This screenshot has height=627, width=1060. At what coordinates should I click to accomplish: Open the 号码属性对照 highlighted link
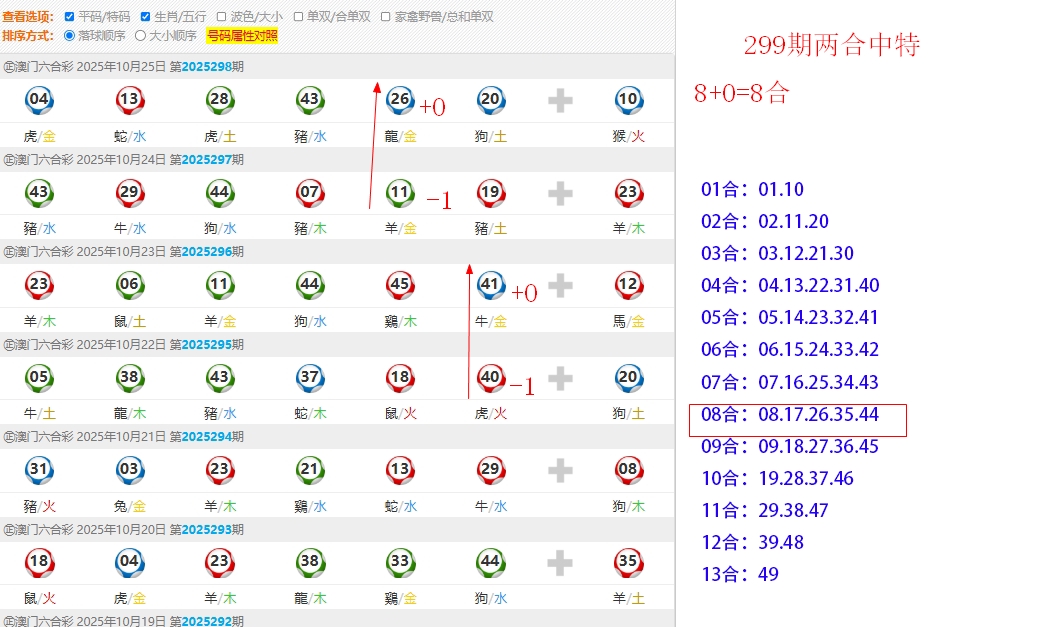pyautogui.click(x=242, y=36)
